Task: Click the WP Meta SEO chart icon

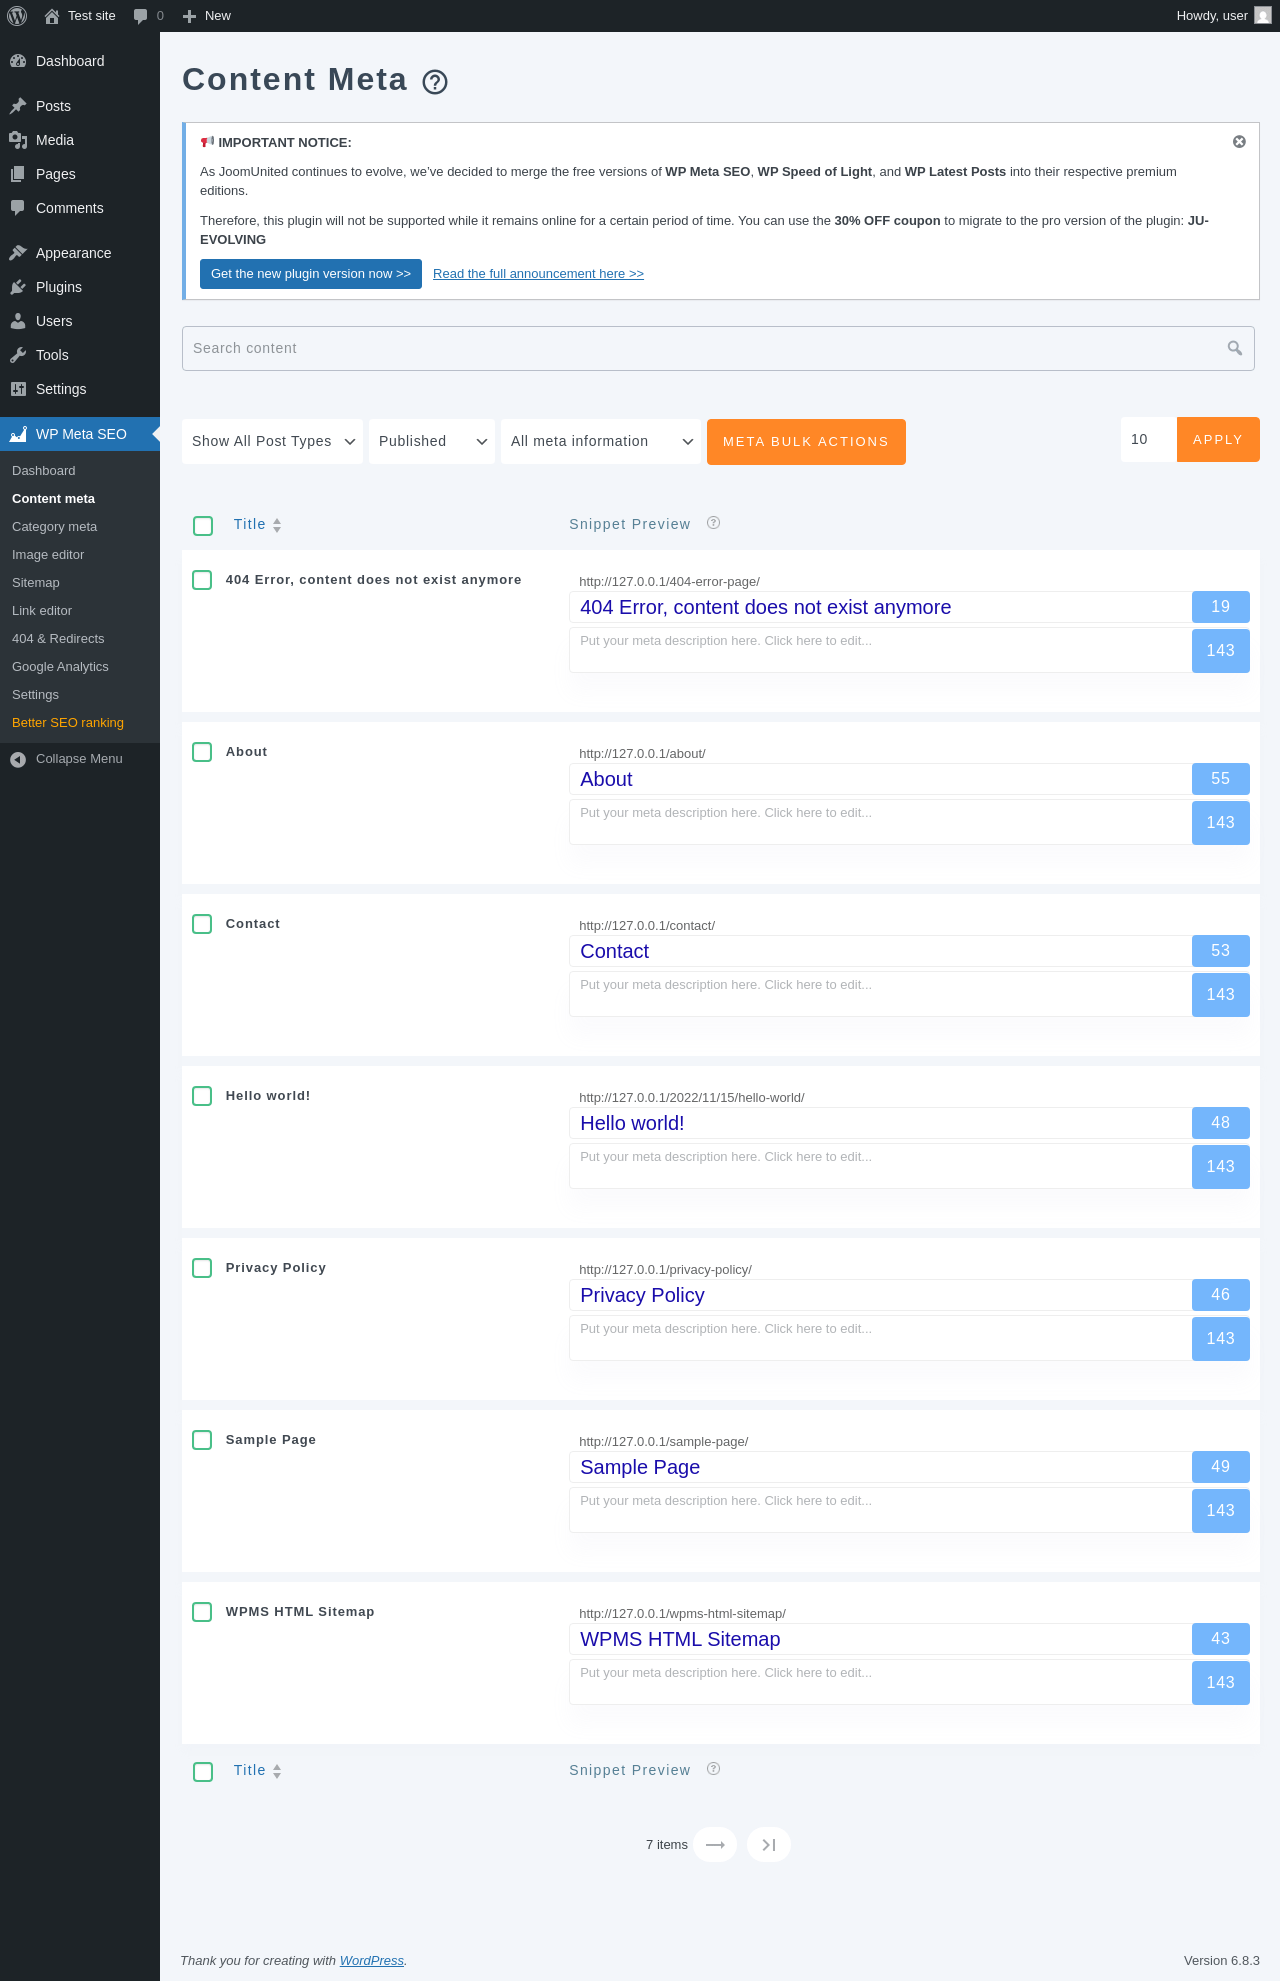Action: point(18,434)
